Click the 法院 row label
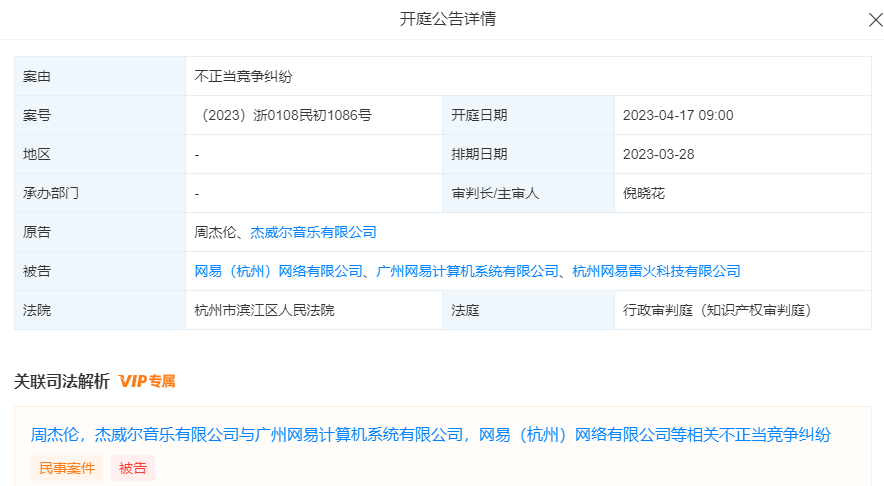 click(x=37, y=310)
